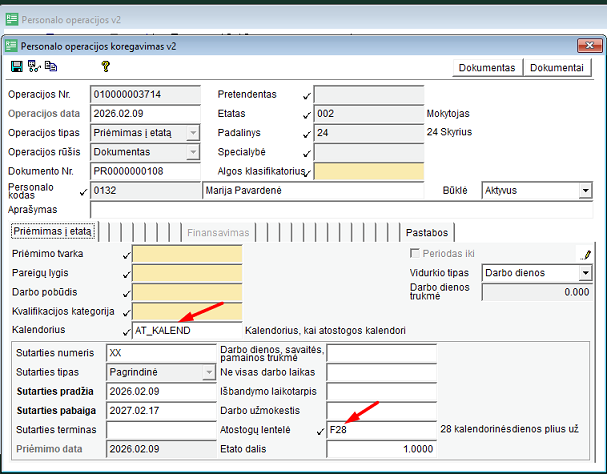Click the Aprašymas text field
This screenshot has height=474, width=607.
[340, 210]
